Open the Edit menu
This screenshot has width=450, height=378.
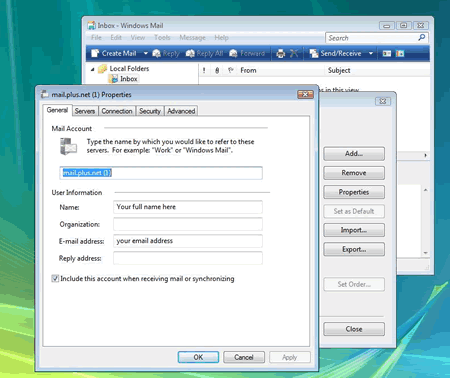116,37
